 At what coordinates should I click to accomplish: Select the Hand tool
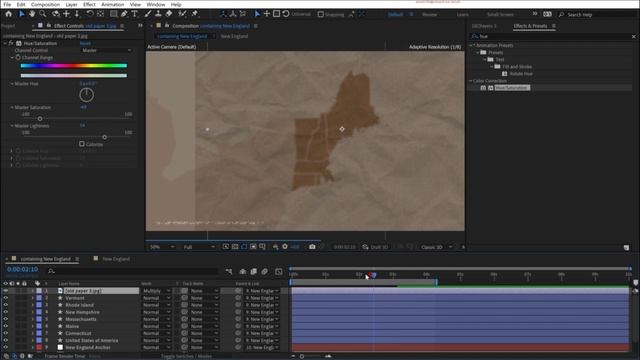[32, 14]
